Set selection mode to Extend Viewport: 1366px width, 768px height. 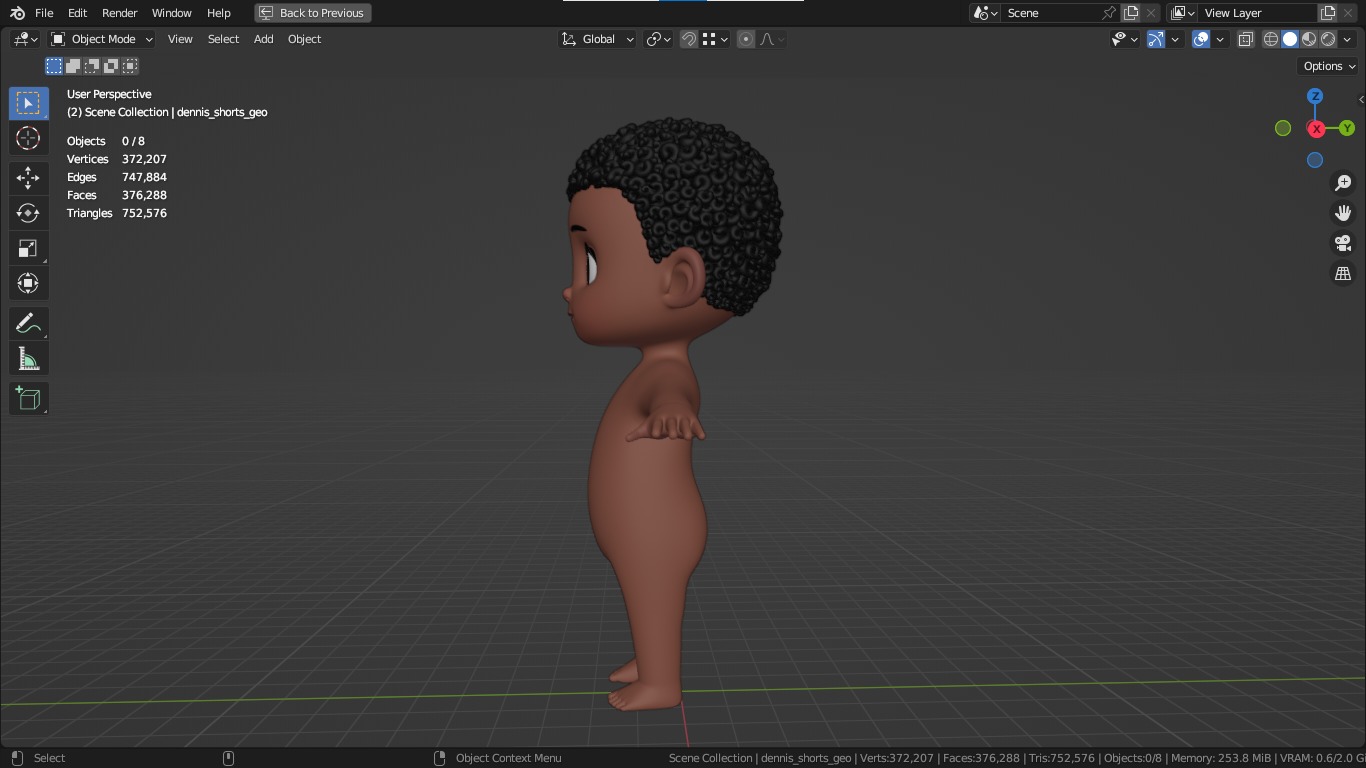click(x=73, y=66)
